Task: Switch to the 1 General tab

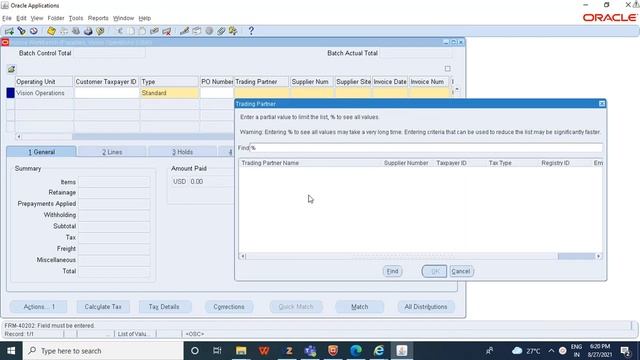Action: point(41,152)
